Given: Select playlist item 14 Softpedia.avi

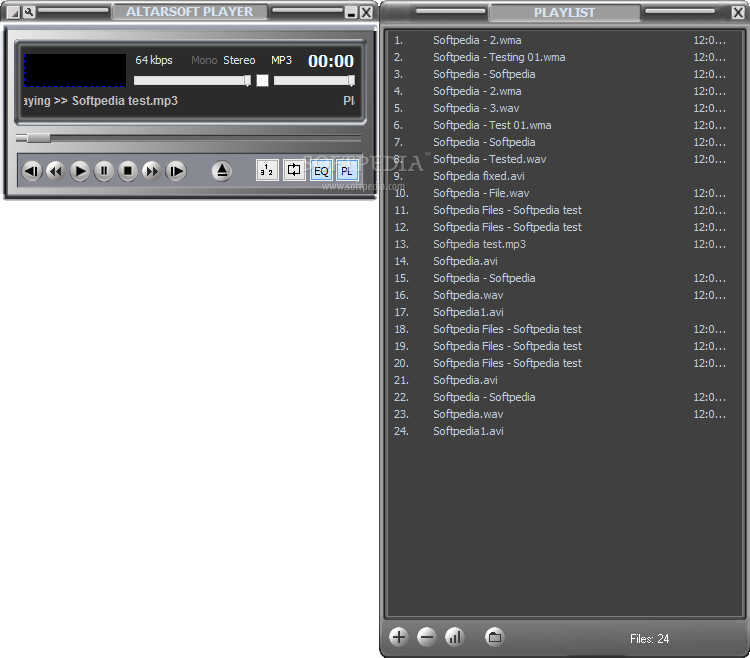Looking at the screenshot, I should [564, 261].
